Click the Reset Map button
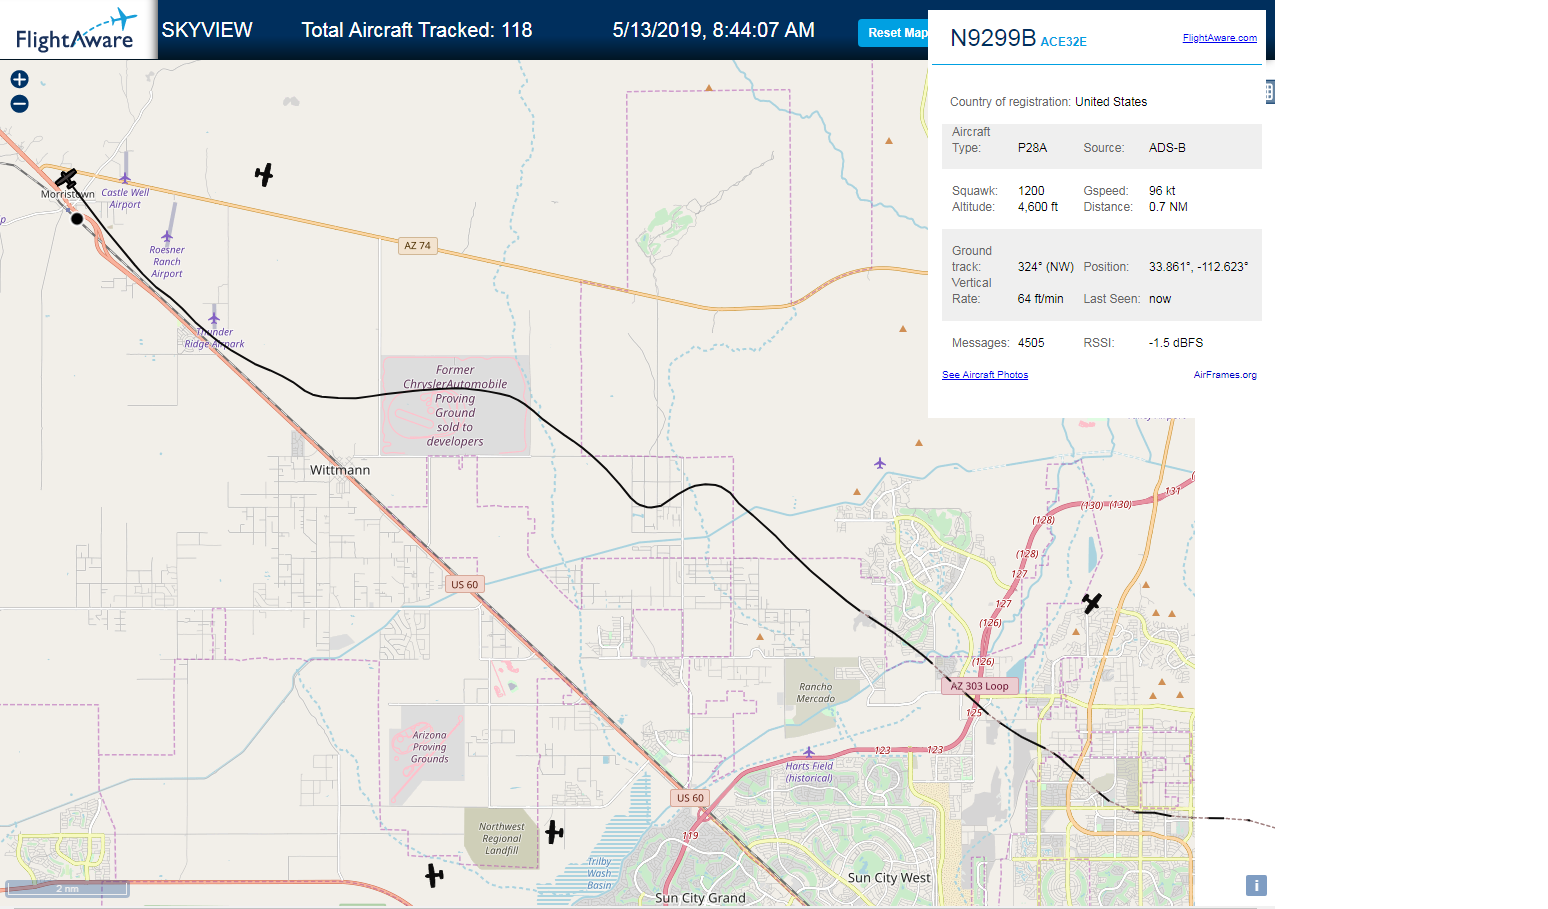1548x909 pixels. pos(894,33)
